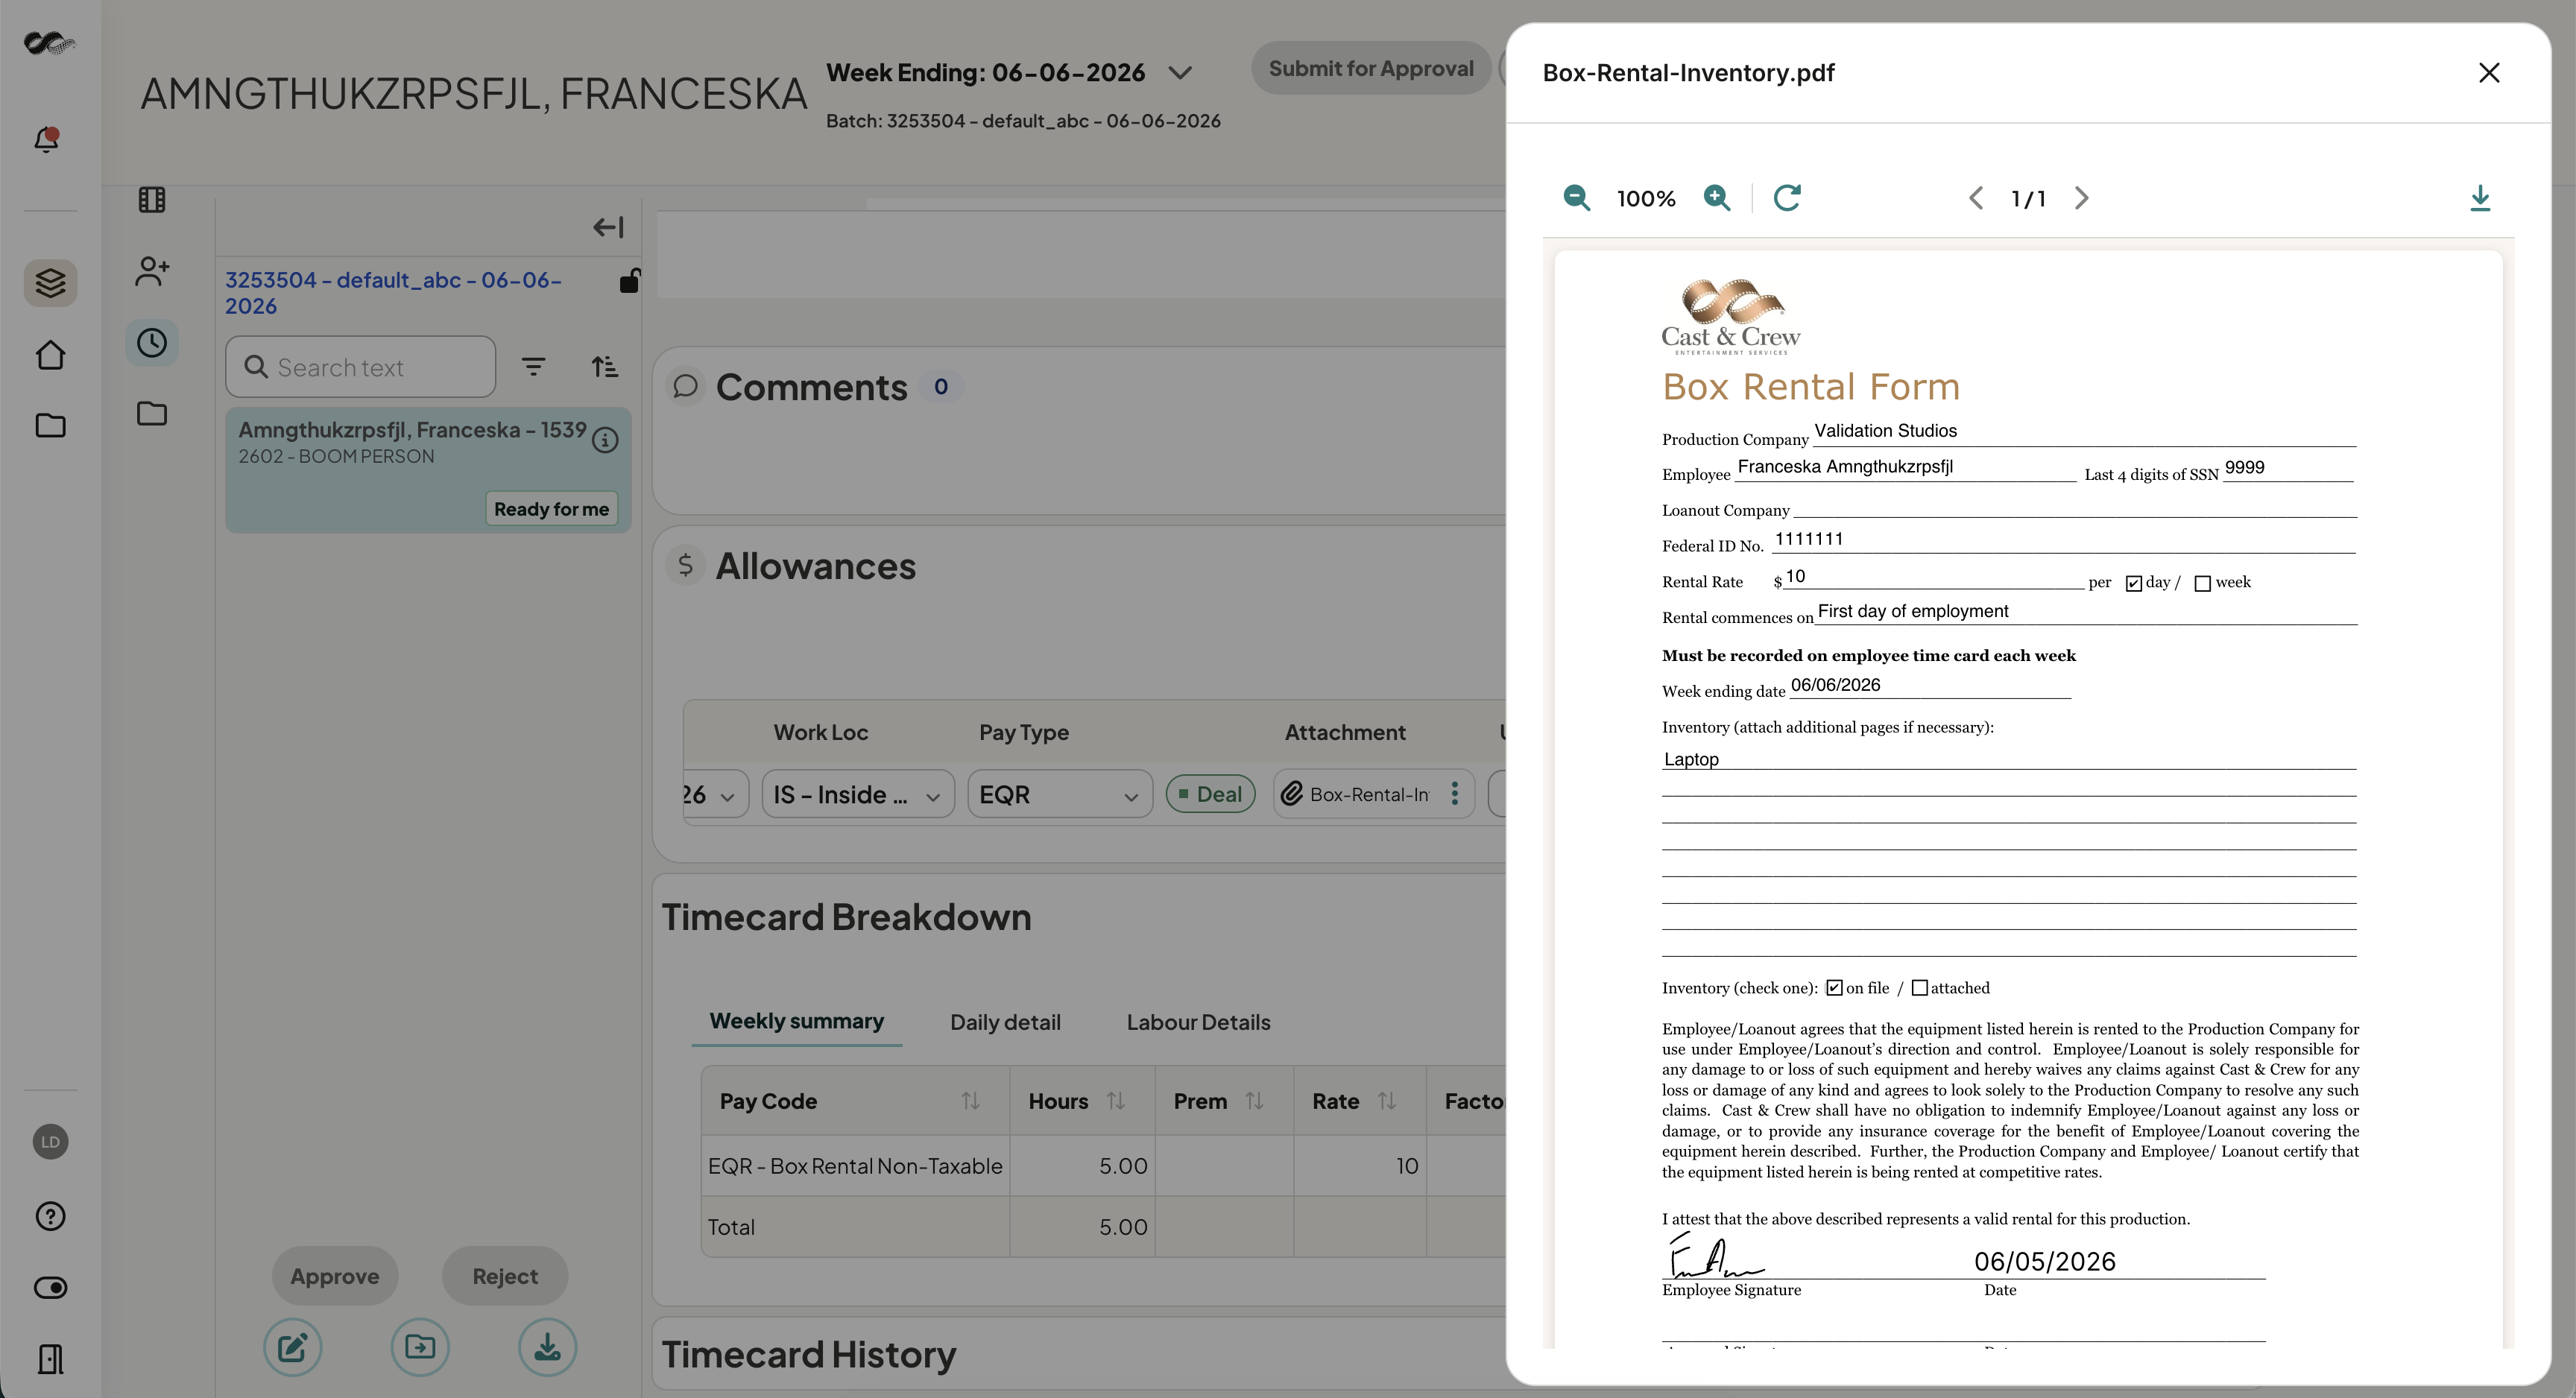Click the edit timecard pencil icon

(x=292, y=1347)
